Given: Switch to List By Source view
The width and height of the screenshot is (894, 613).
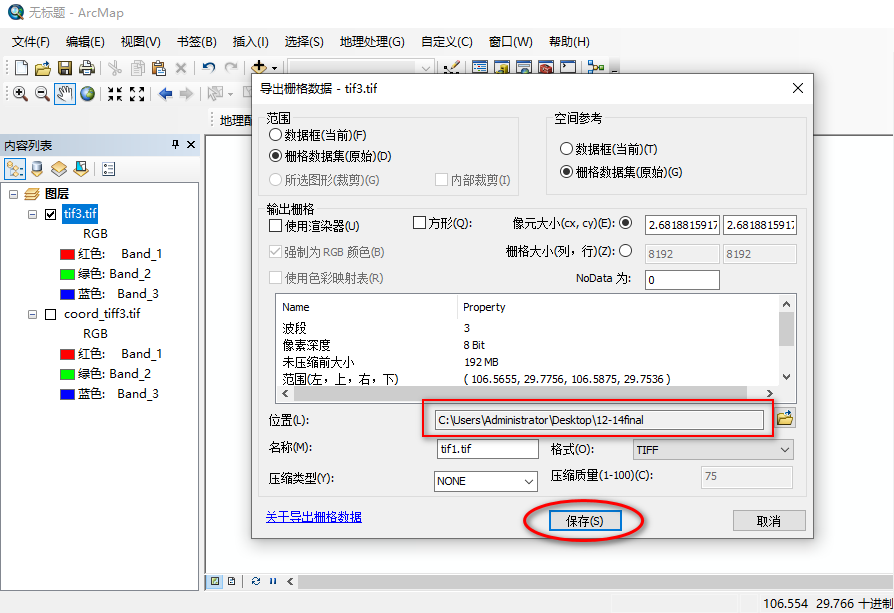Looking at the screenshot, I should pos(37,169).
